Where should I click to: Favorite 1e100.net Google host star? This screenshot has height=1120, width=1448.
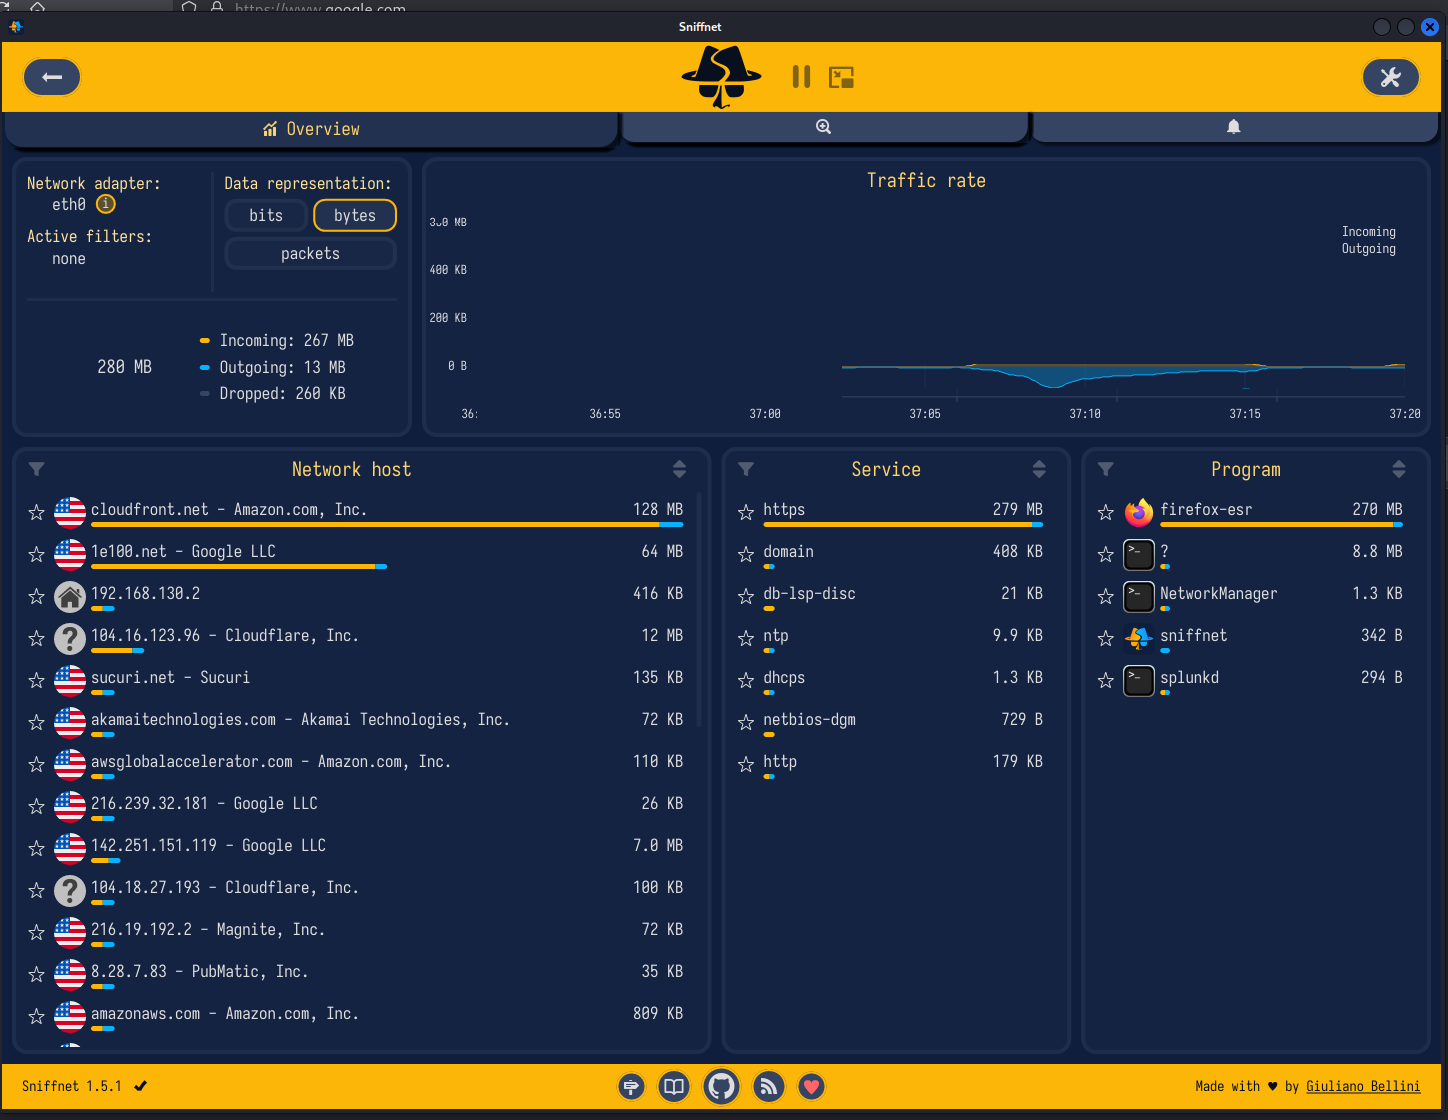pos(37,554)
